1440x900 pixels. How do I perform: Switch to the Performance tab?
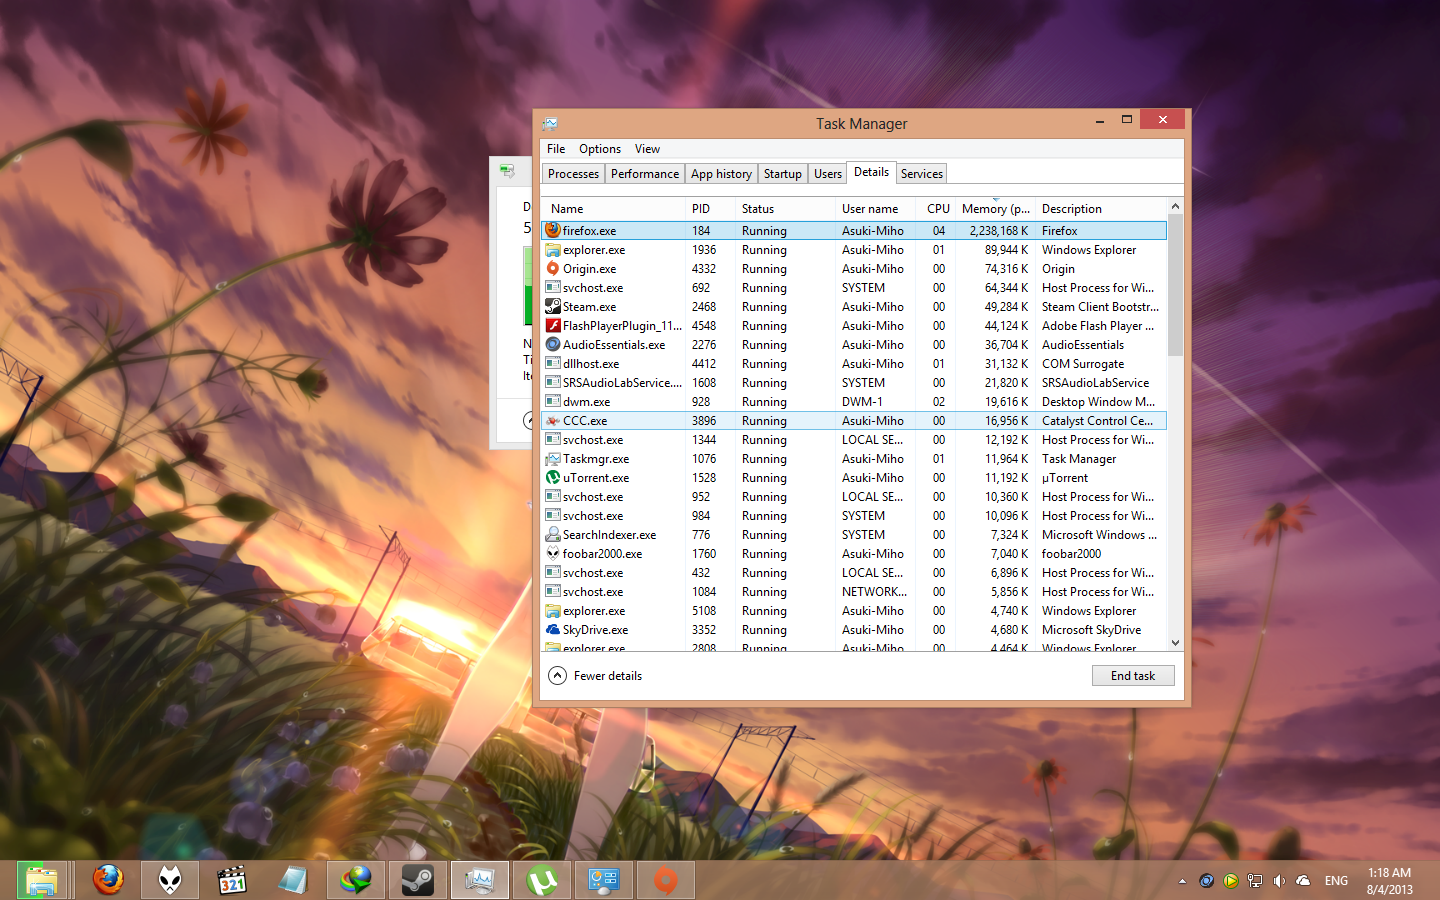(645, 174)
